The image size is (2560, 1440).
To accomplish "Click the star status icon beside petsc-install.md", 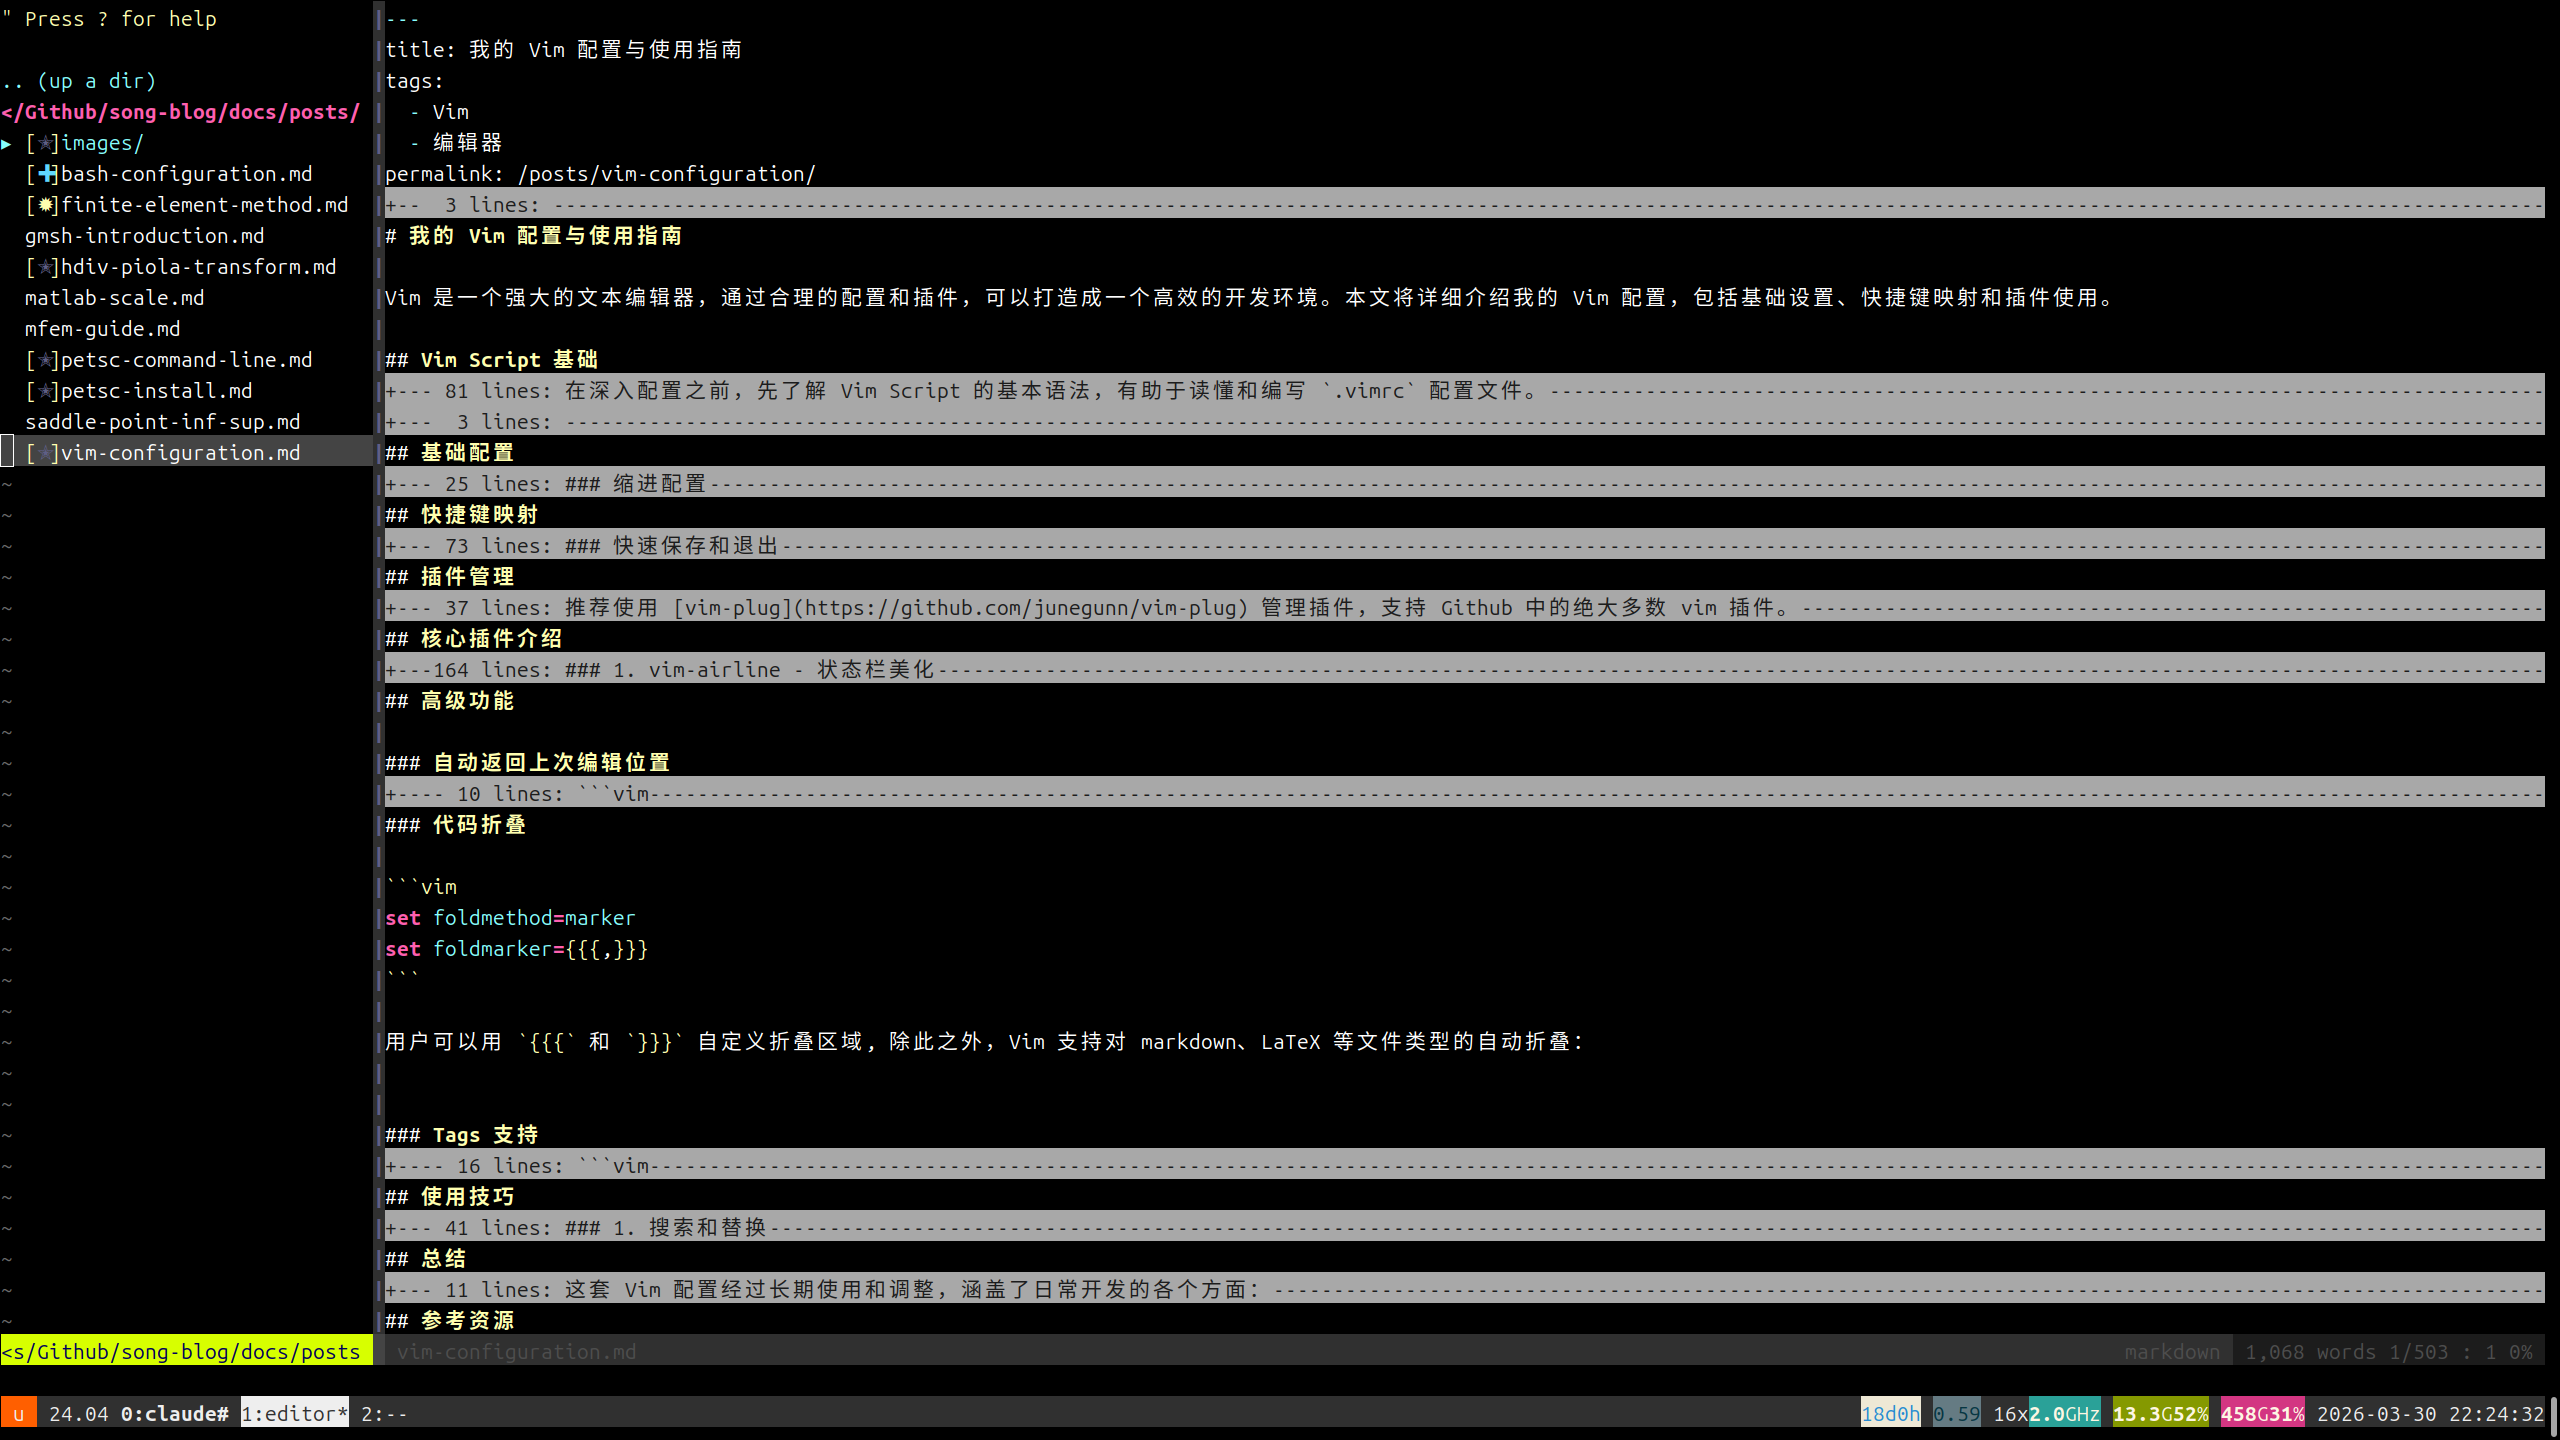I will [46, 391].
